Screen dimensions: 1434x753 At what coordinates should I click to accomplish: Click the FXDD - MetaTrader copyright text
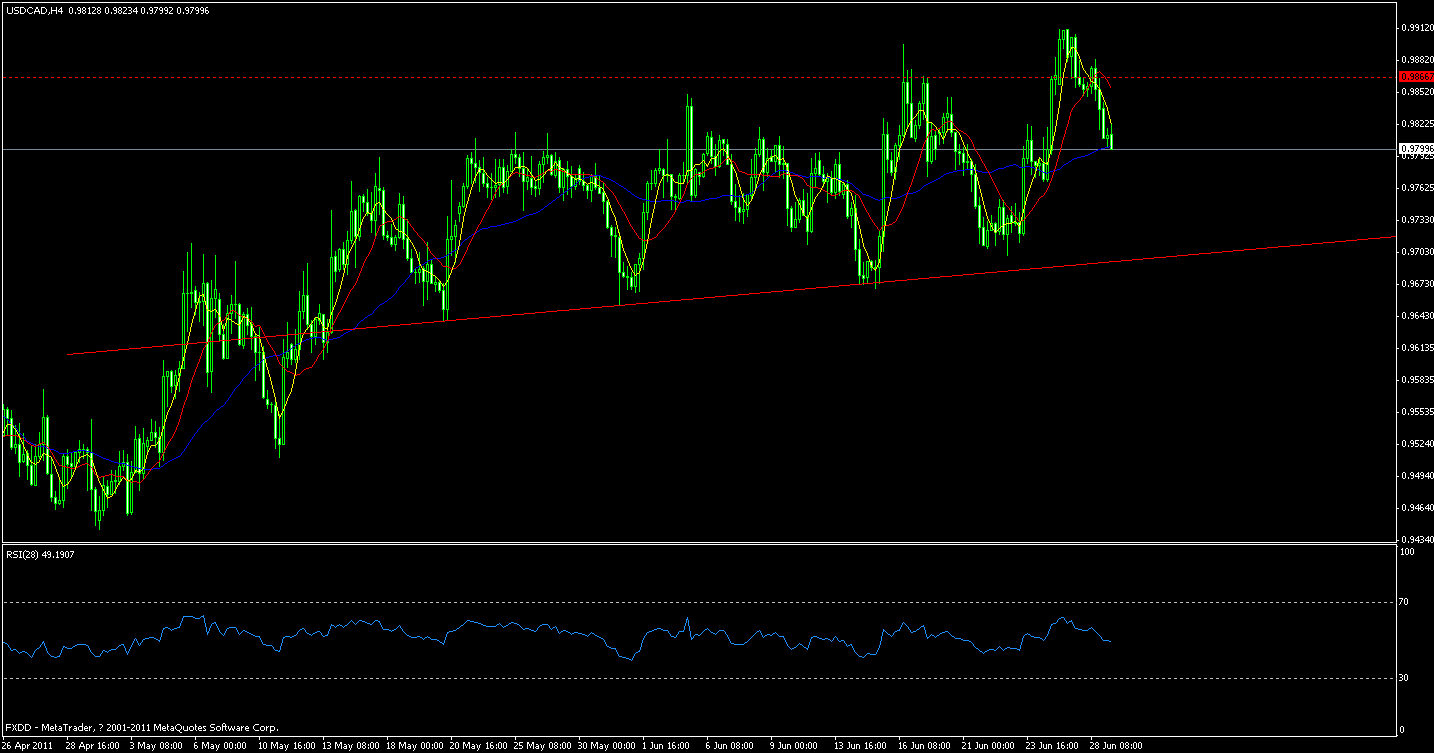pos(140,727)
